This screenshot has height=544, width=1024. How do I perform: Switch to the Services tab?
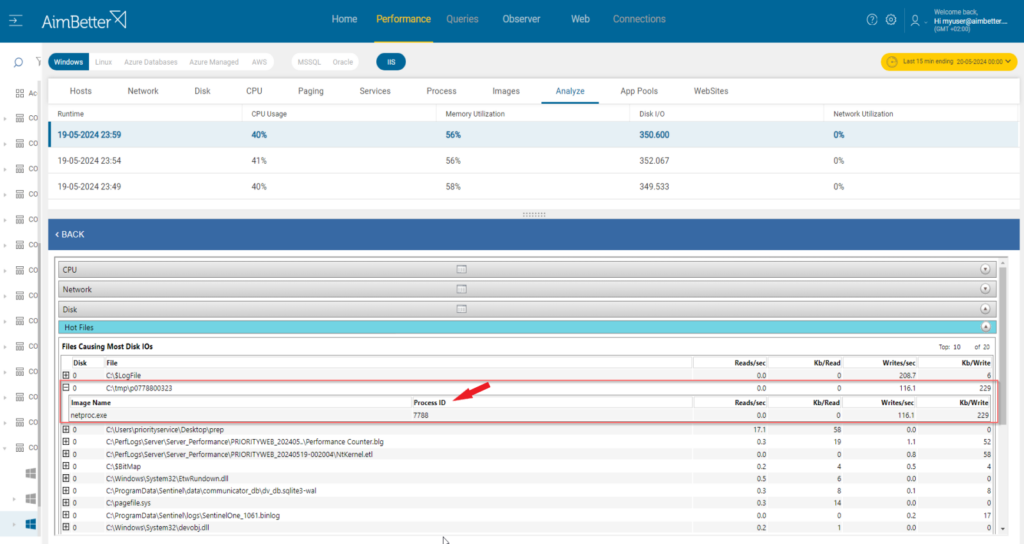click(x=375, y=91)
